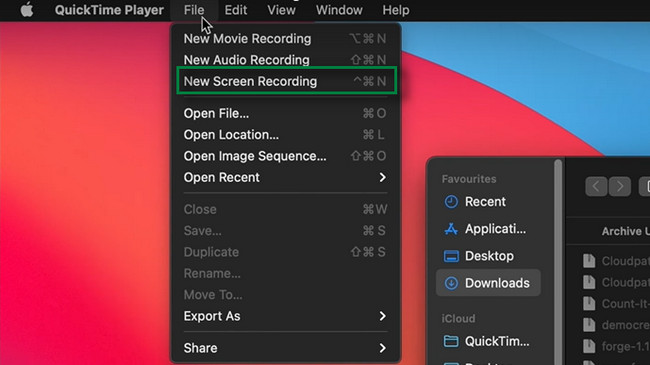This screenshot has height=365, width=650.
Task: Choose Open File… from the File menu
Action: click(x=285, y=113)
